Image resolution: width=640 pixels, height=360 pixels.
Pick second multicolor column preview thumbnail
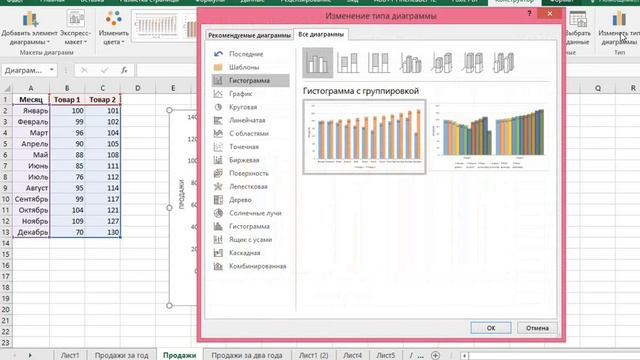[490, 137]
